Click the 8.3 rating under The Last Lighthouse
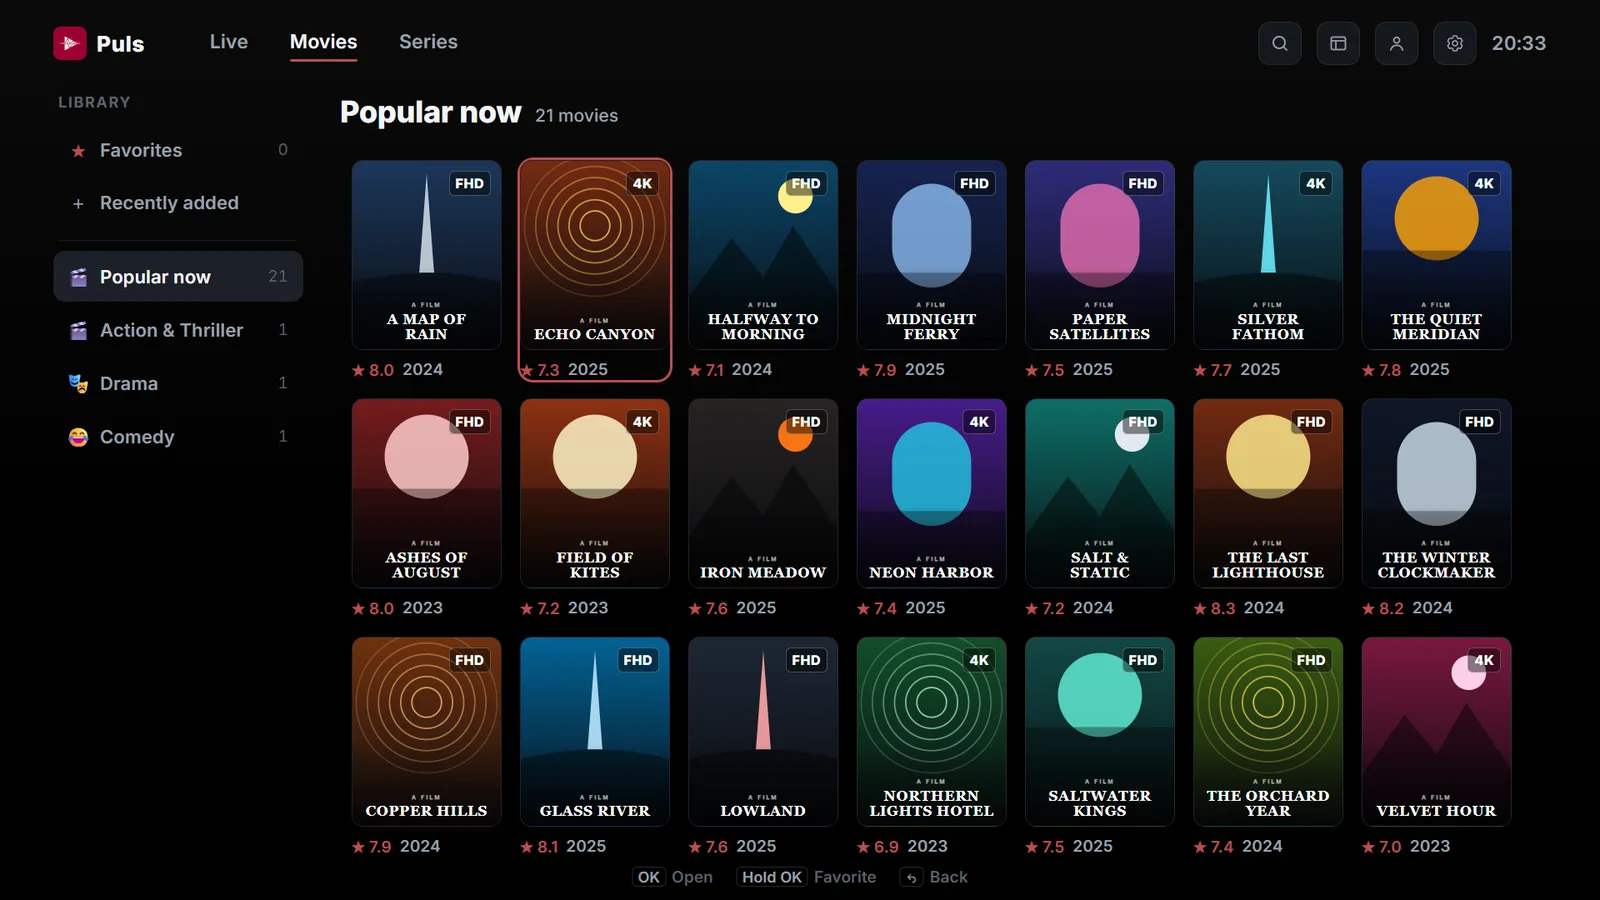The image size is (1600, 900). 1214,608
